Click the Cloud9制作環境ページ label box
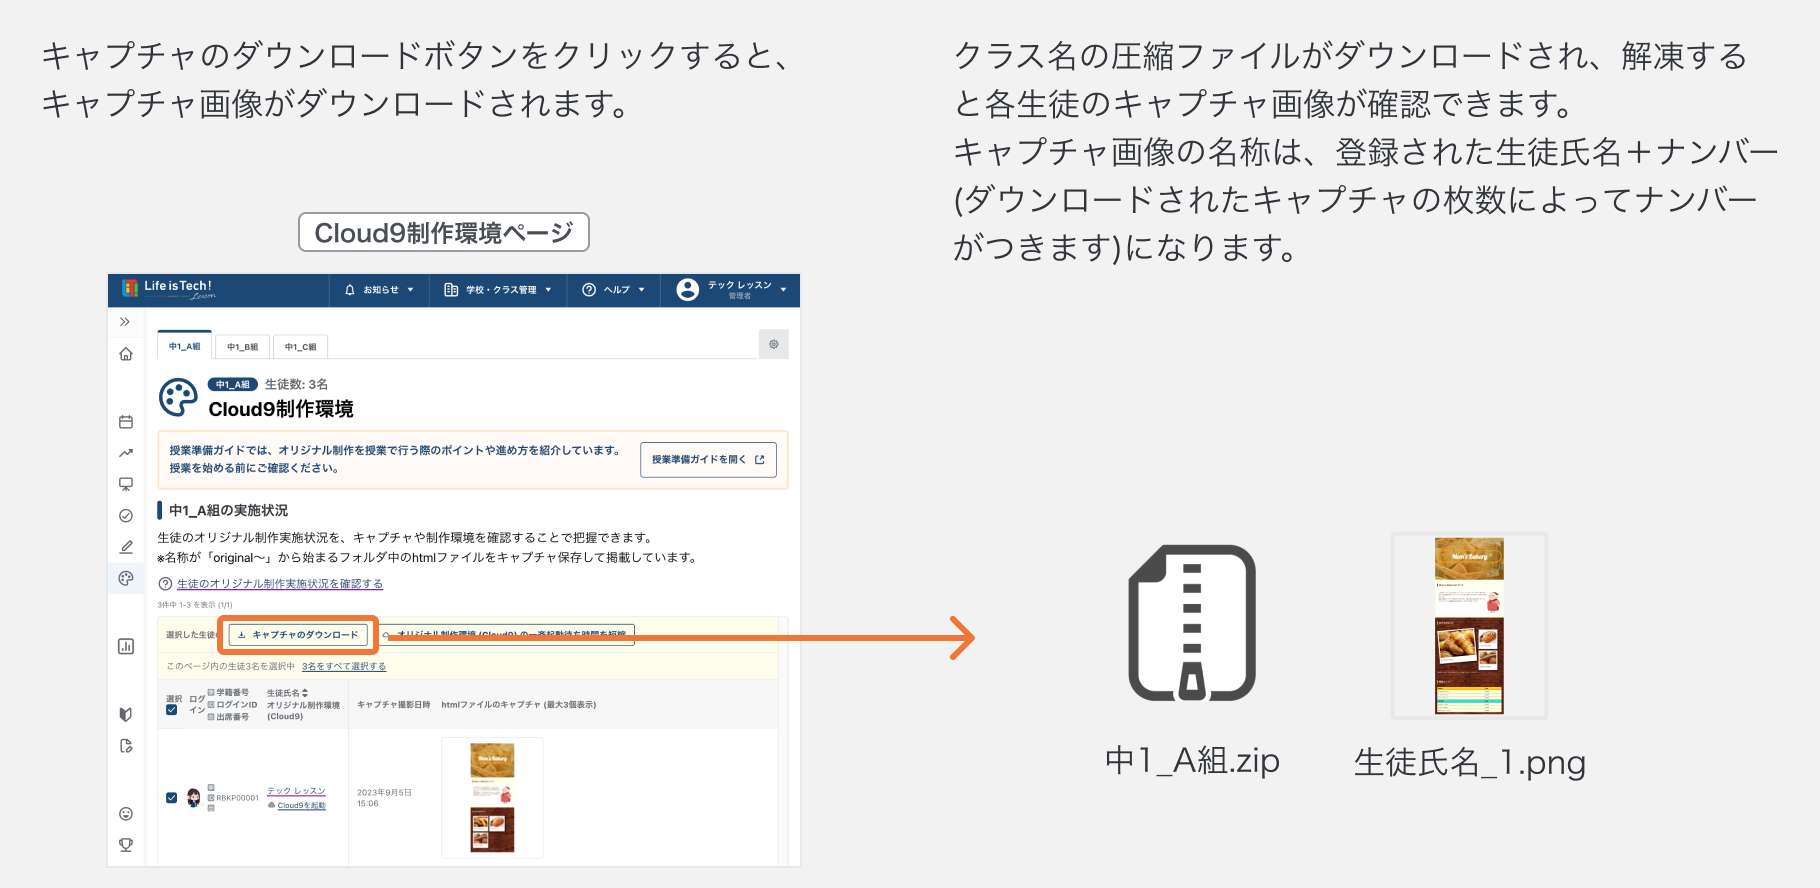Image resolution: width=1820 pixels, height=888 pixels. [444, 232]
